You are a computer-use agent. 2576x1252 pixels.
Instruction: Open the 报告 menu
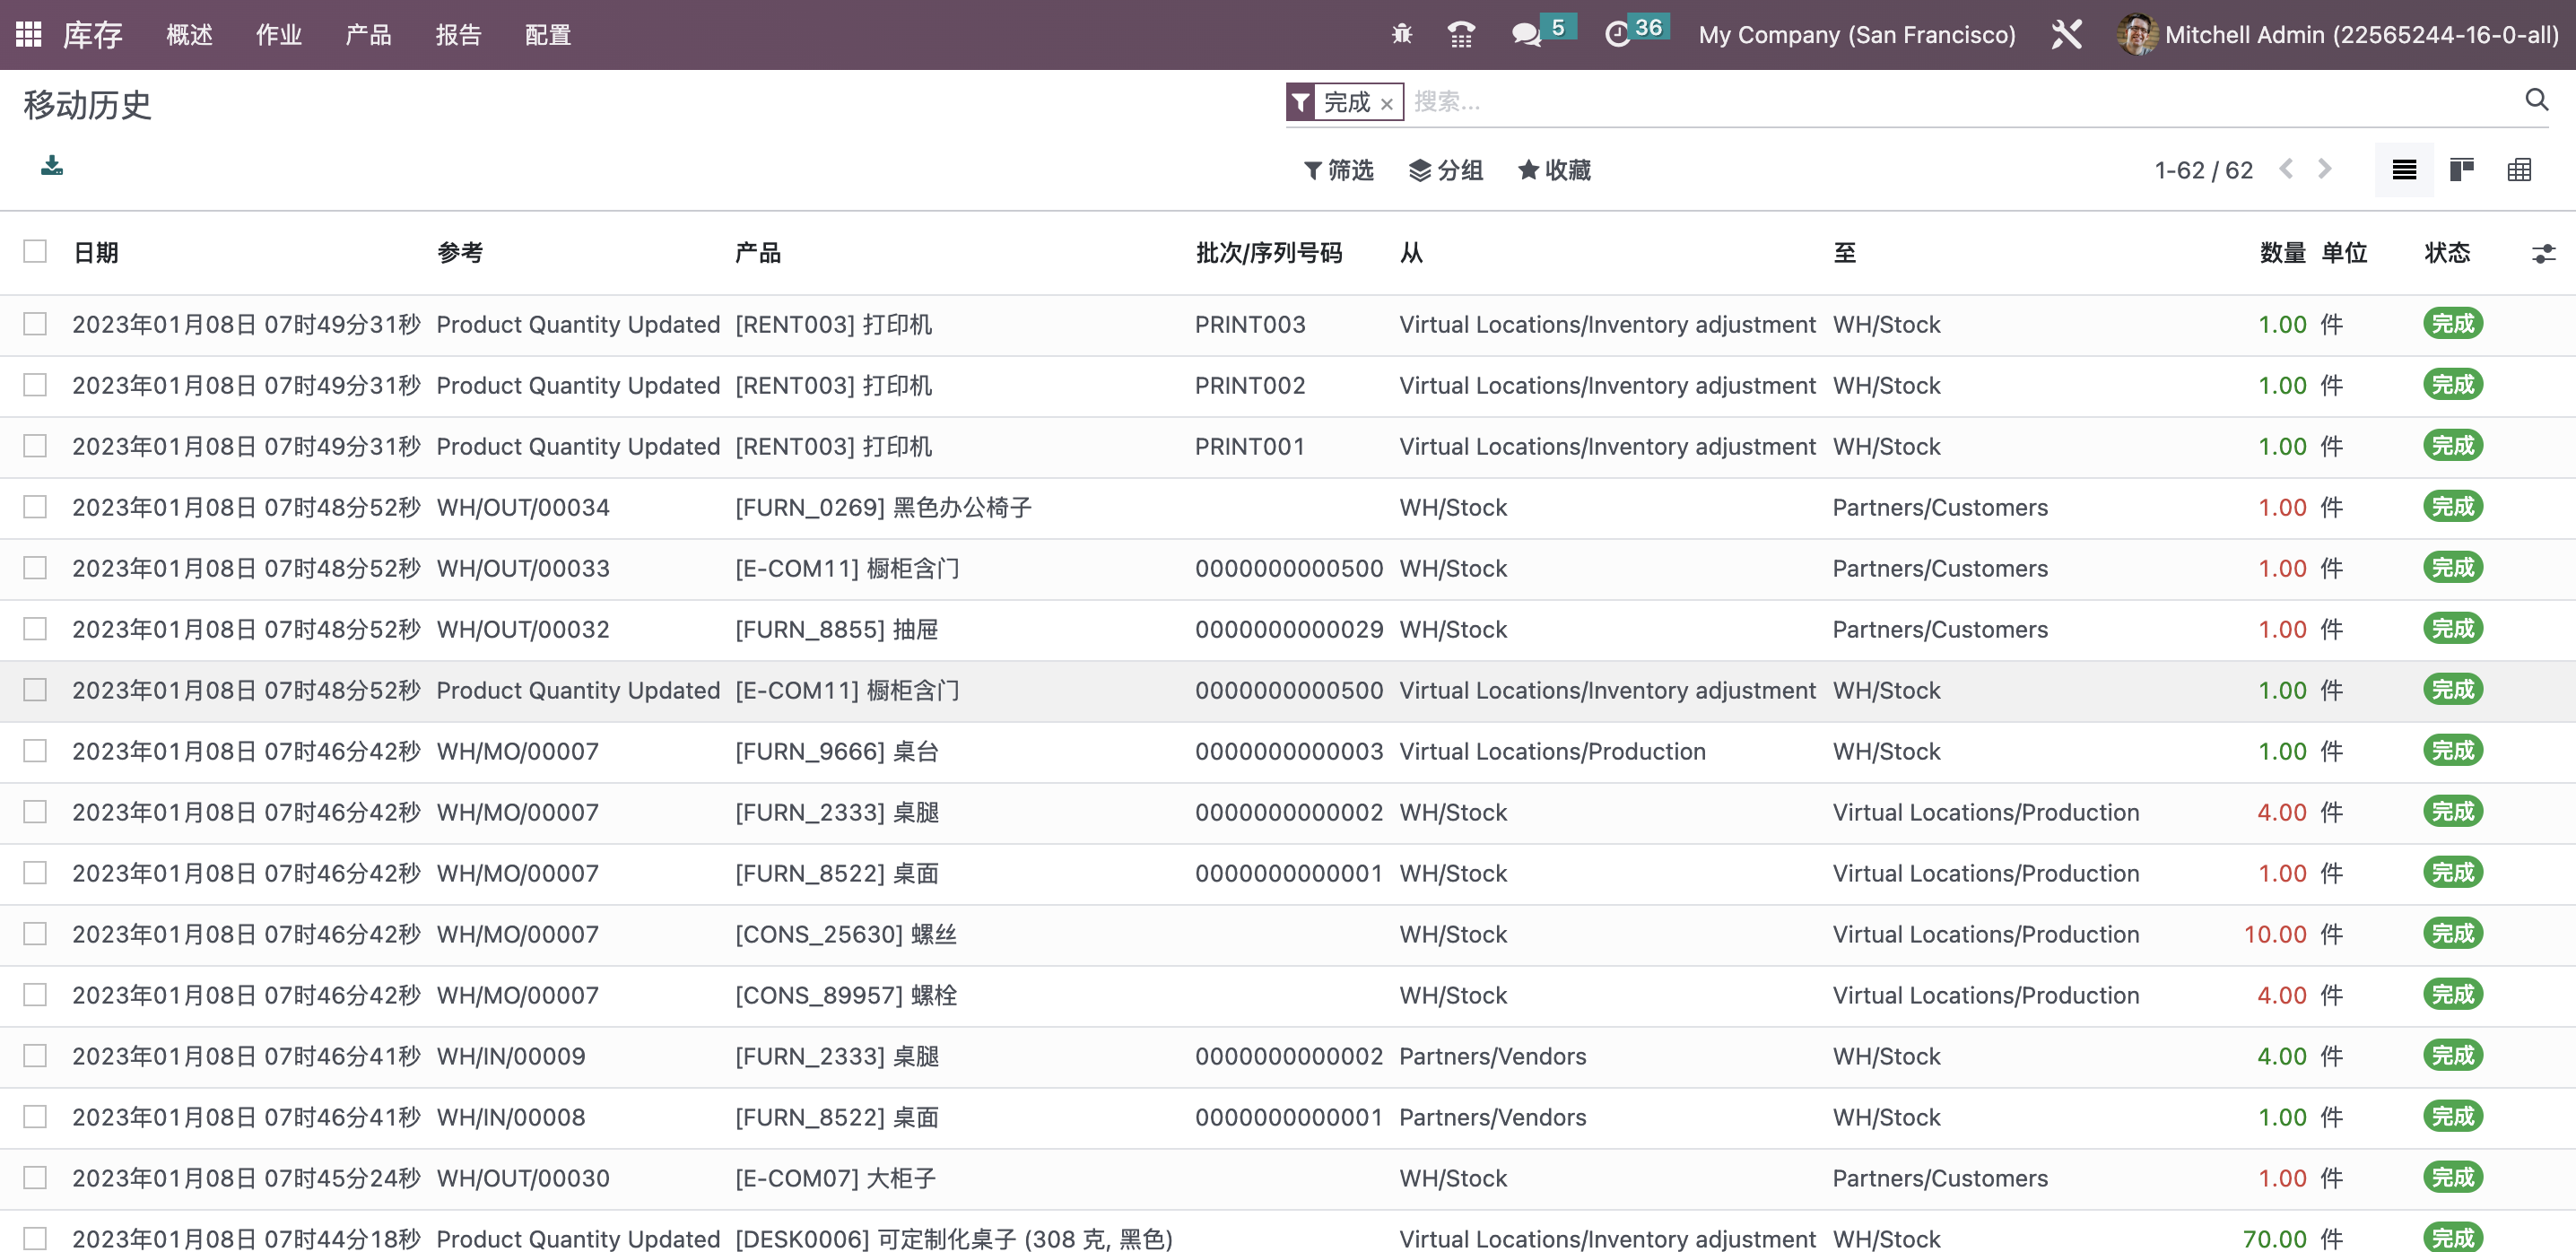[x=458, y=35]
